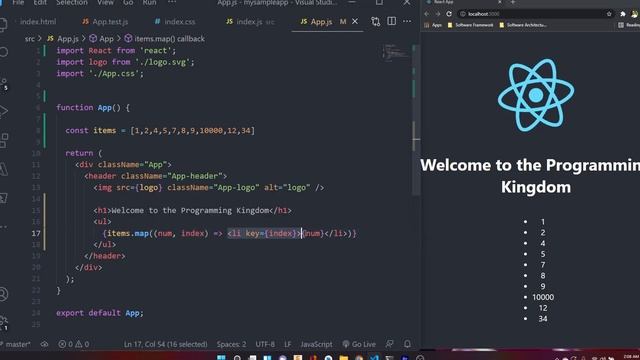Switch to the App.test.js tab

pyautogui.click(x=105, y=22)
